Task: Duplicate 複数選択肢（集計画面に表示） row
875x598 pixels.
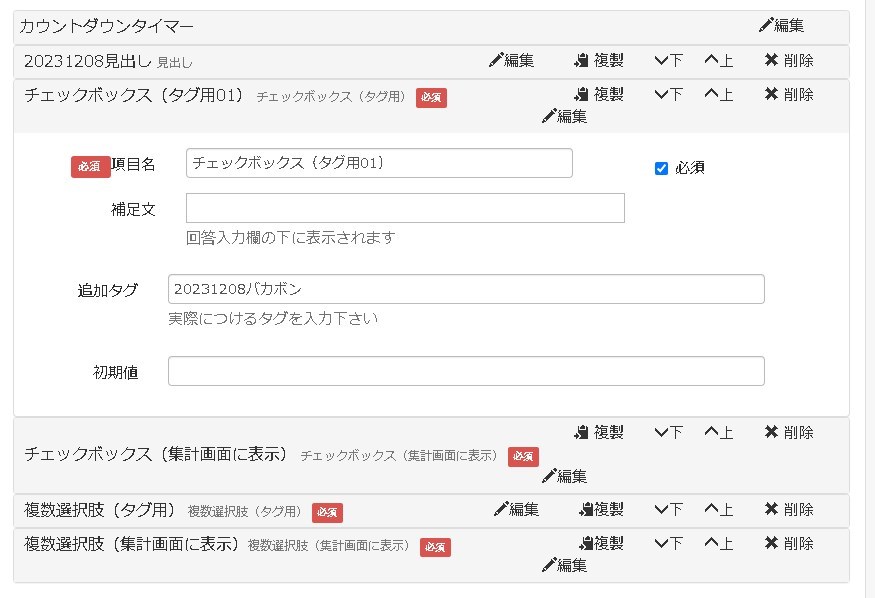Action: click(x=600, y=543)
